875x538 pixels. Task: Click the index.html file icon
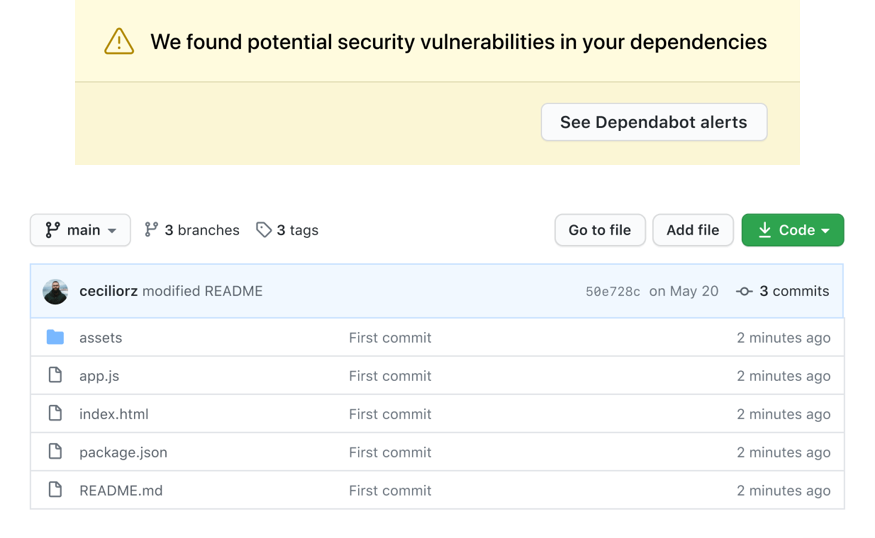pos(55,413)
